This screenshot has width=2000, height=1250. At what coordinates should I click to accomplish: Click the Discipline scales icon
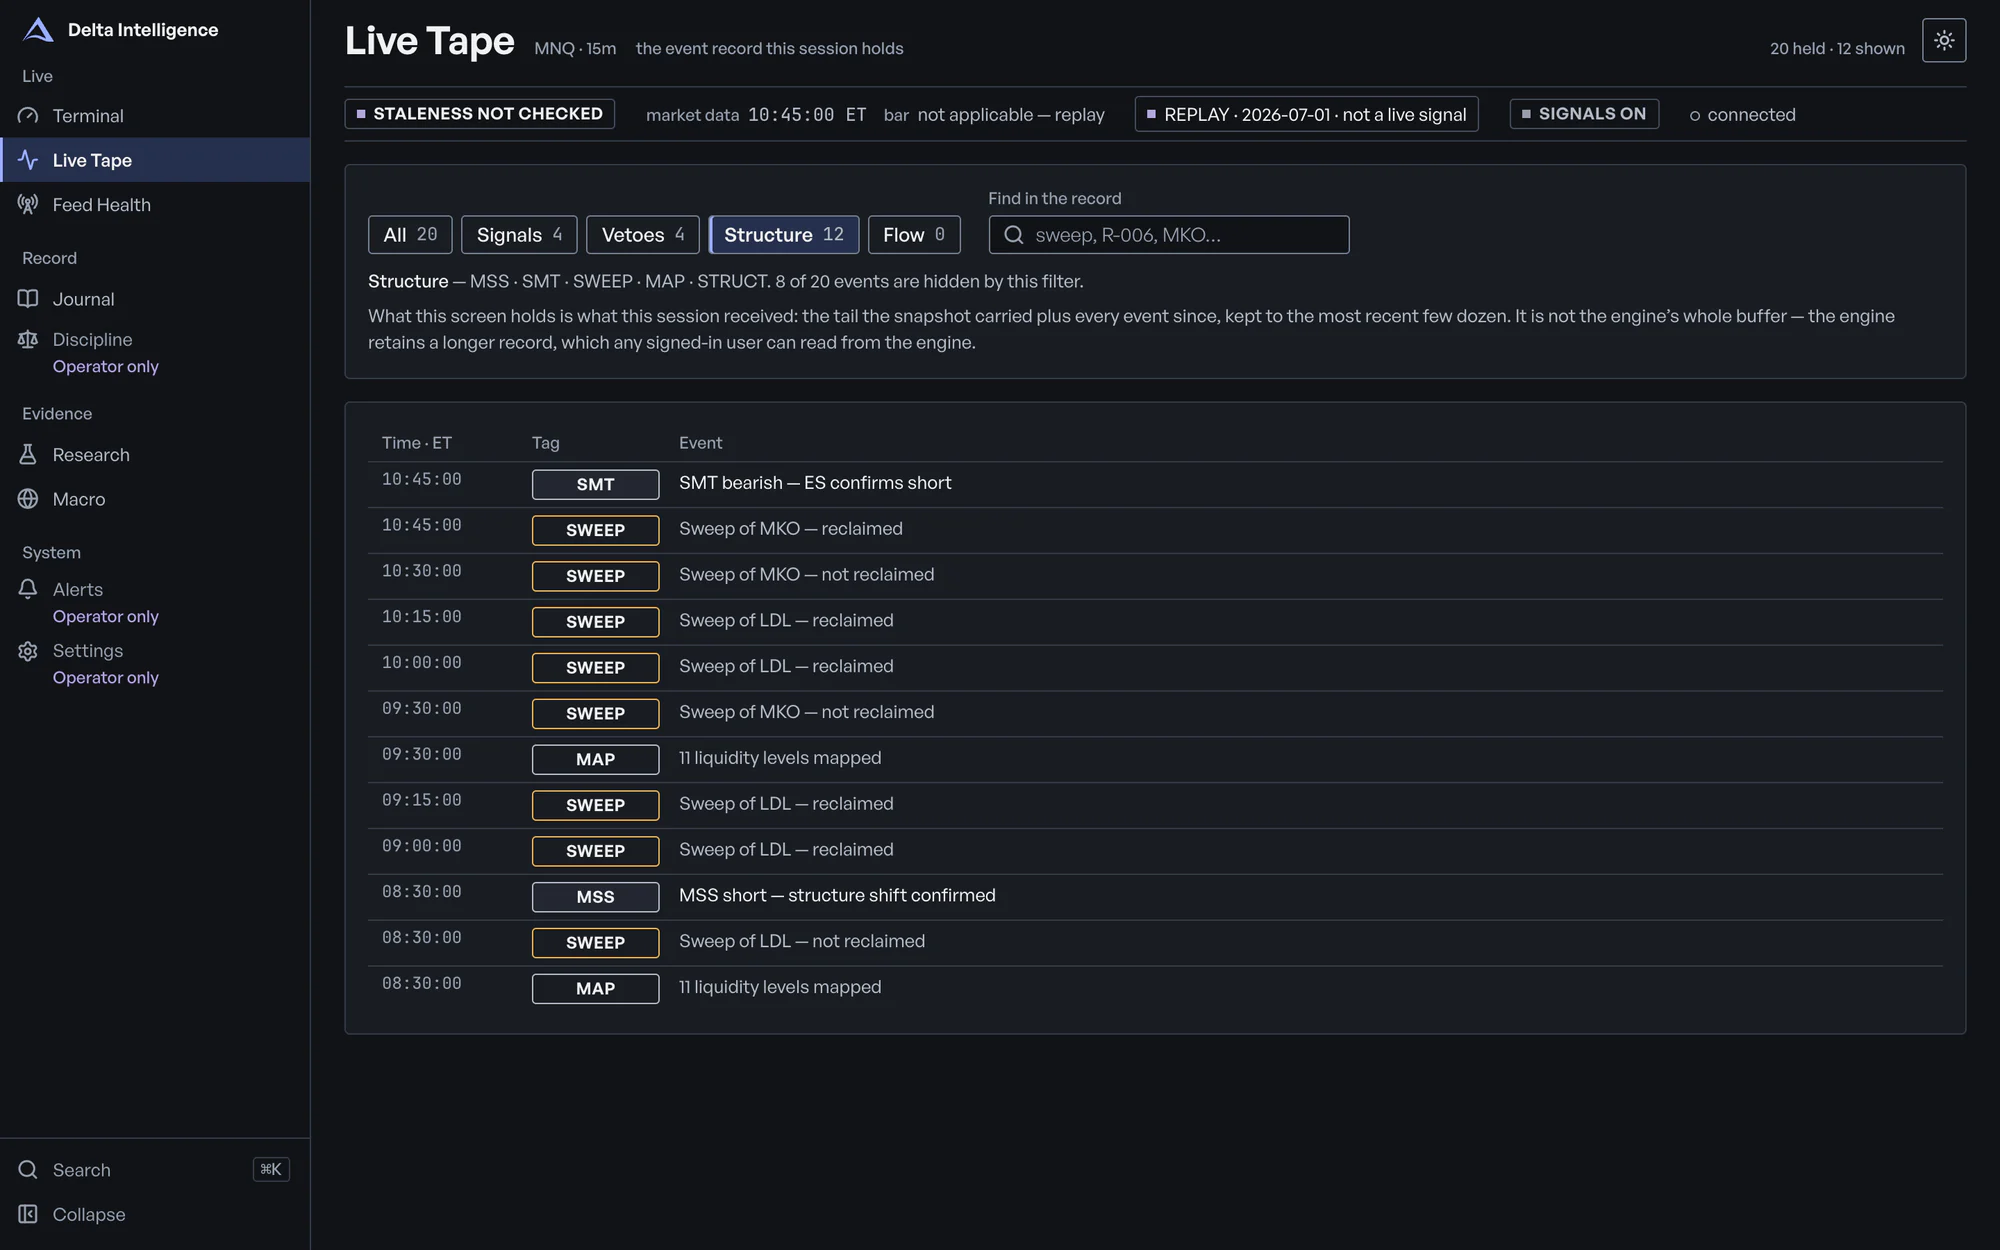28,340
